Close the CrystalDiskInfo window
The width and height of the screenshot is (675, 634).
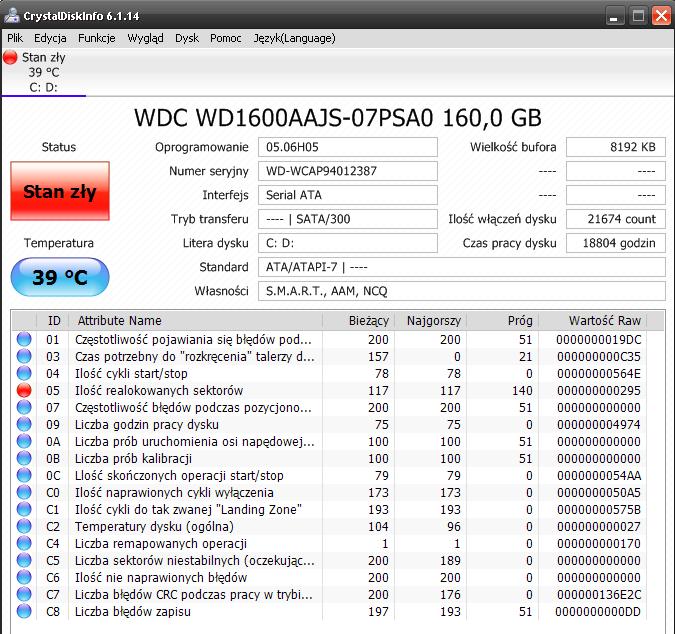coord(662,16)
